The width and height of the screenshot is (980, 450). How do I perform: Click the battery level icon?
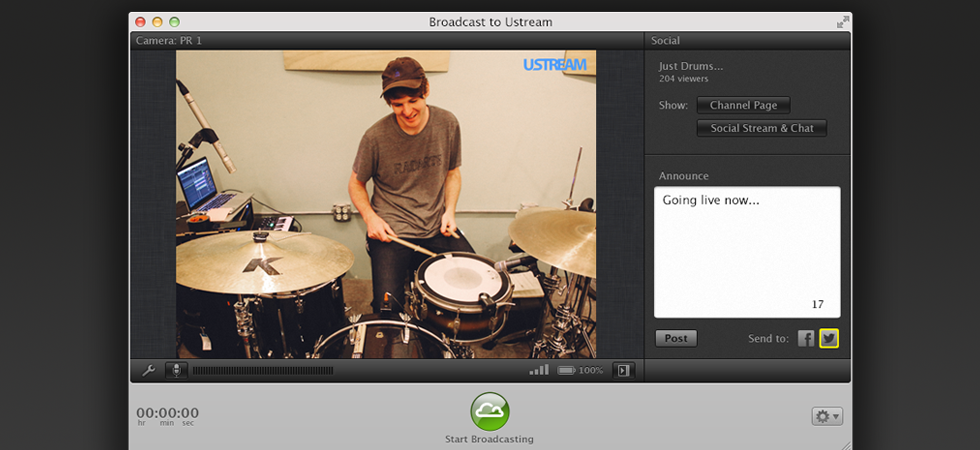coord(566,371)
